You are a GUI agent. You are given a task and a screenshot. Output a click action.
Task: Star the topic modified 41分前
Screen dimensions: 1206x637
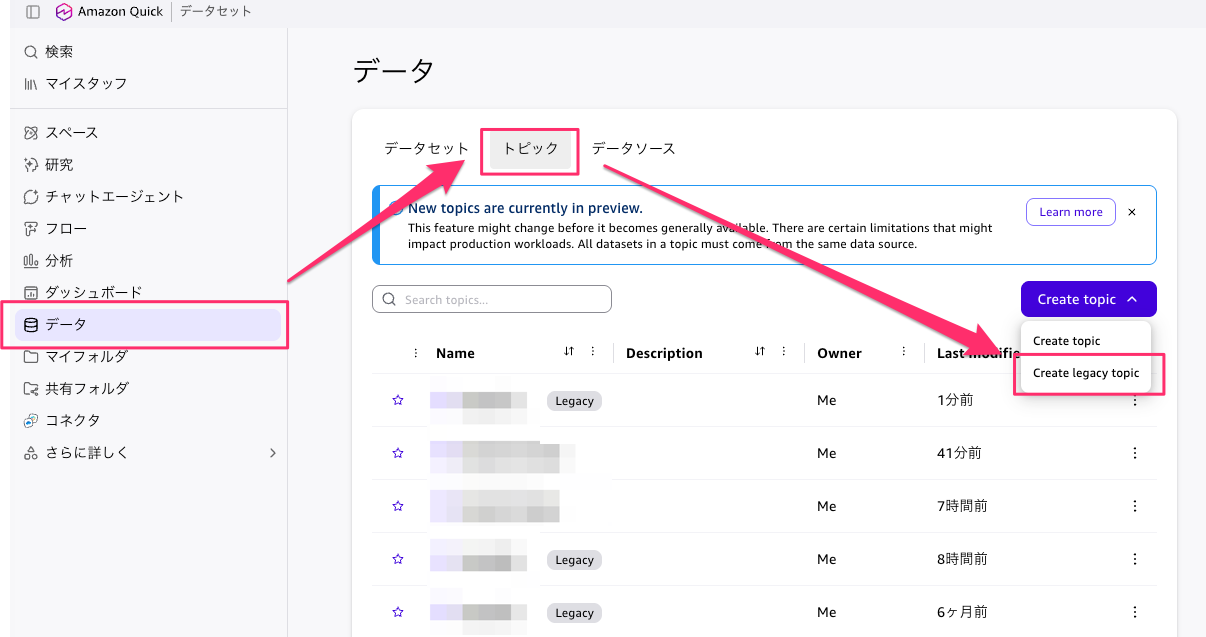click(398, 453)
